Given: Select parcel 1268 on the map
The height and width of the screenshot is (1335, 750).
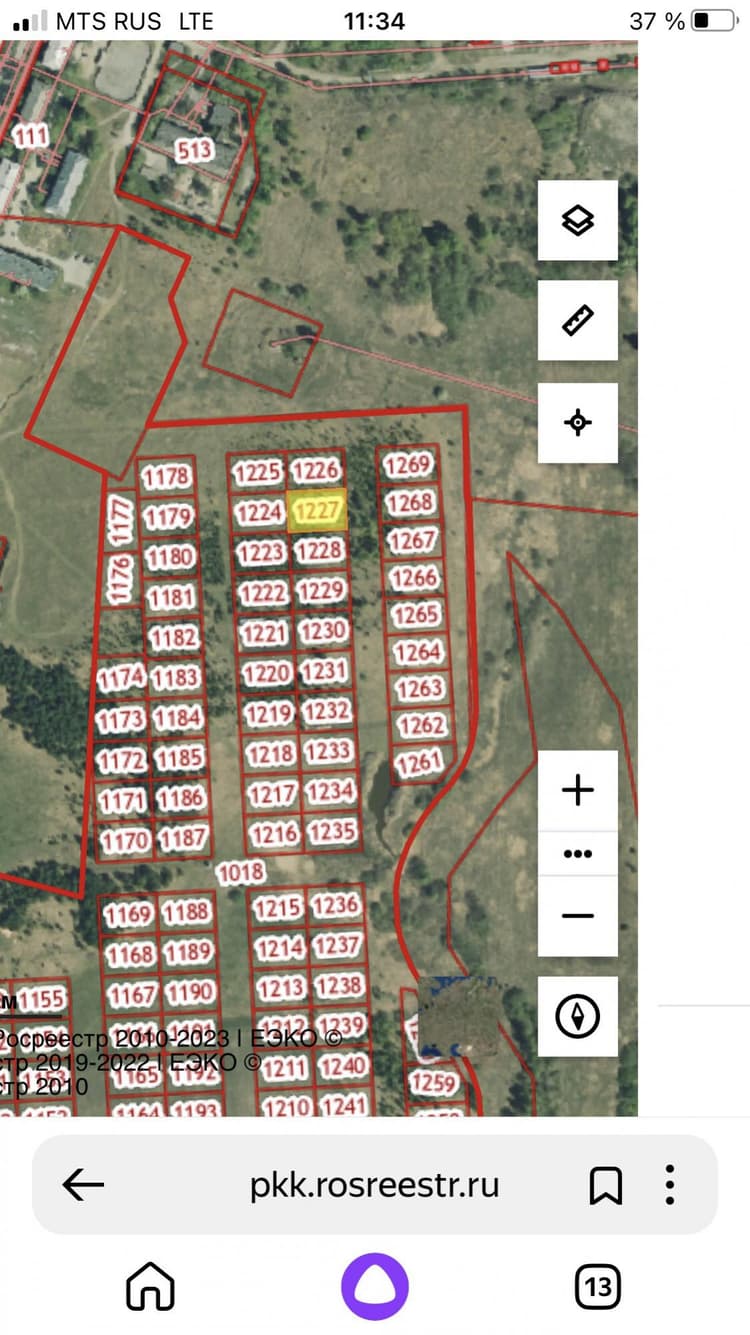Looking at the screenshot, I should [410, 502].
